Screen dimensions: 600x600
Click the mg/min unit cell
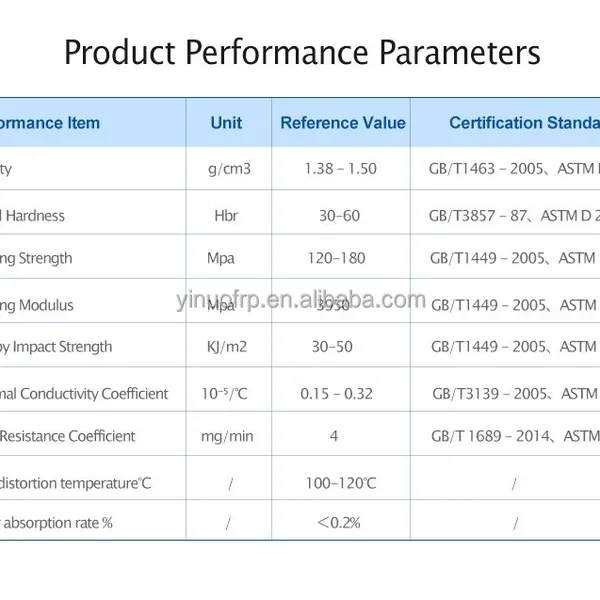click(x=227, y=436)
